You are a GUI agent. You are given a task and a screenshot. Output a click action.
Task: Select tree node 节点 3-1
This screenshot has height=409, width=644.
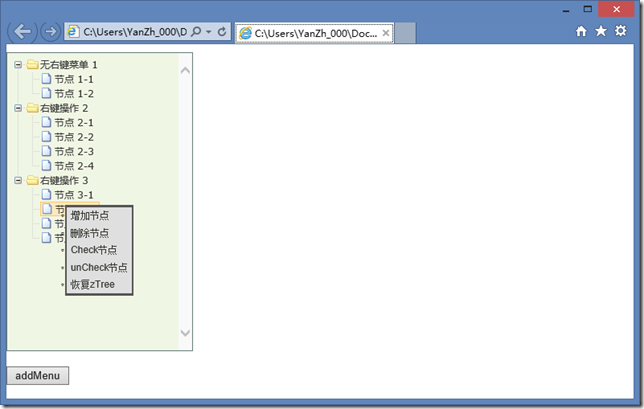click(74, 195)
